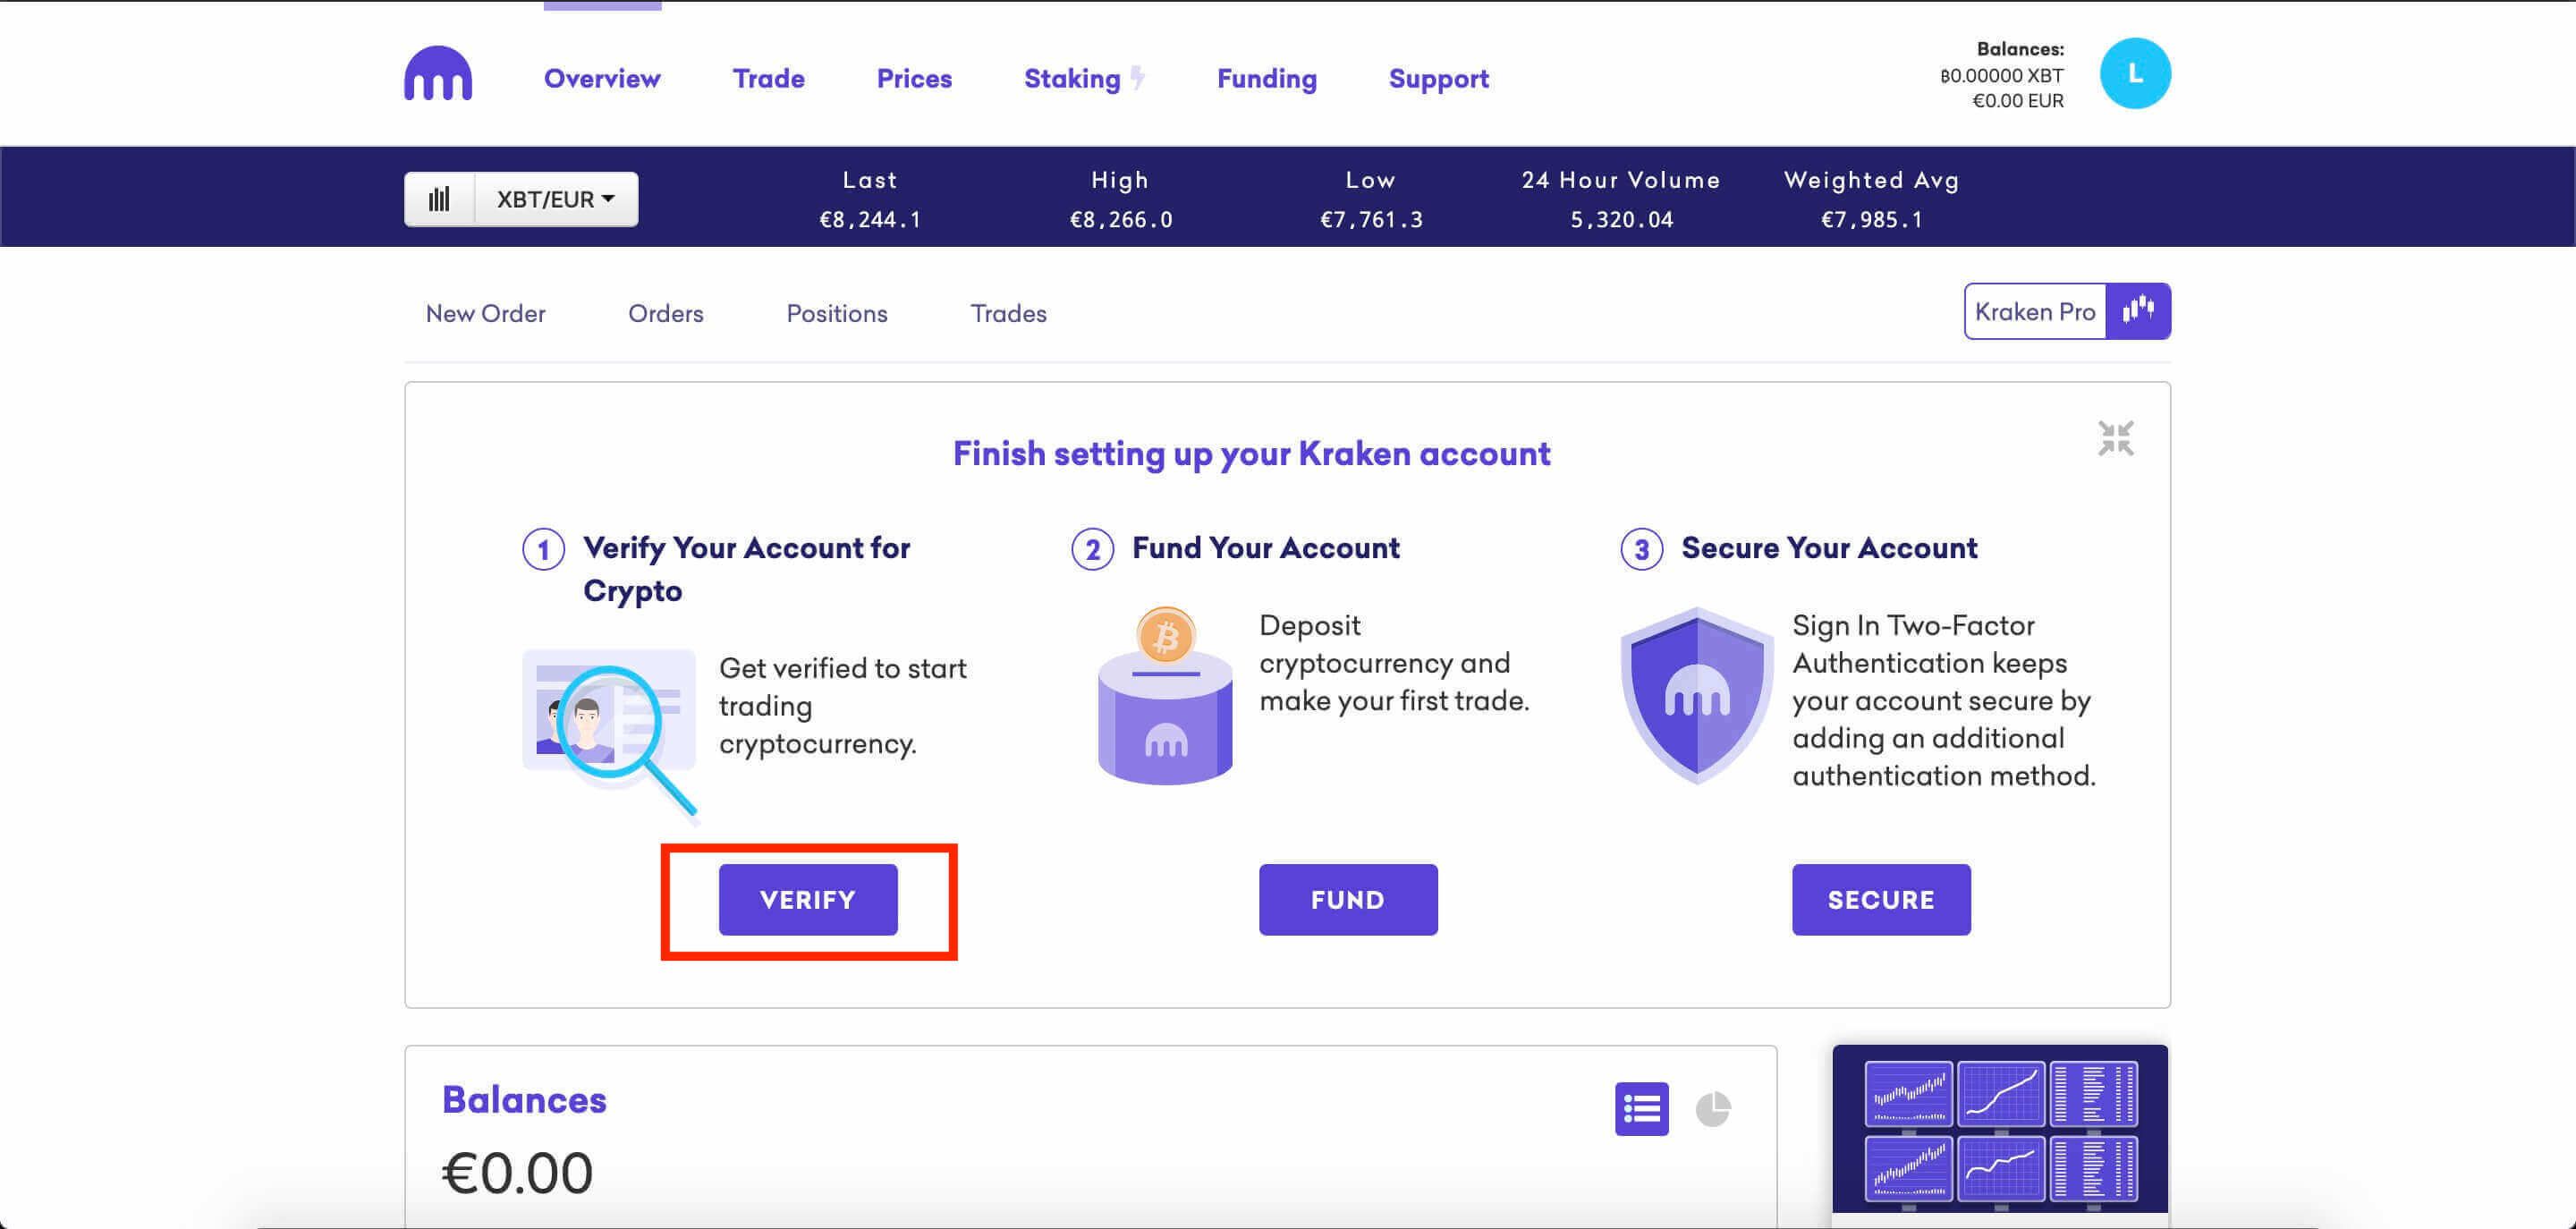The width and height of the screenshot is (2576, 1229).
Task: Switch balances to pie chart view
Action: click(1713, 1109)
